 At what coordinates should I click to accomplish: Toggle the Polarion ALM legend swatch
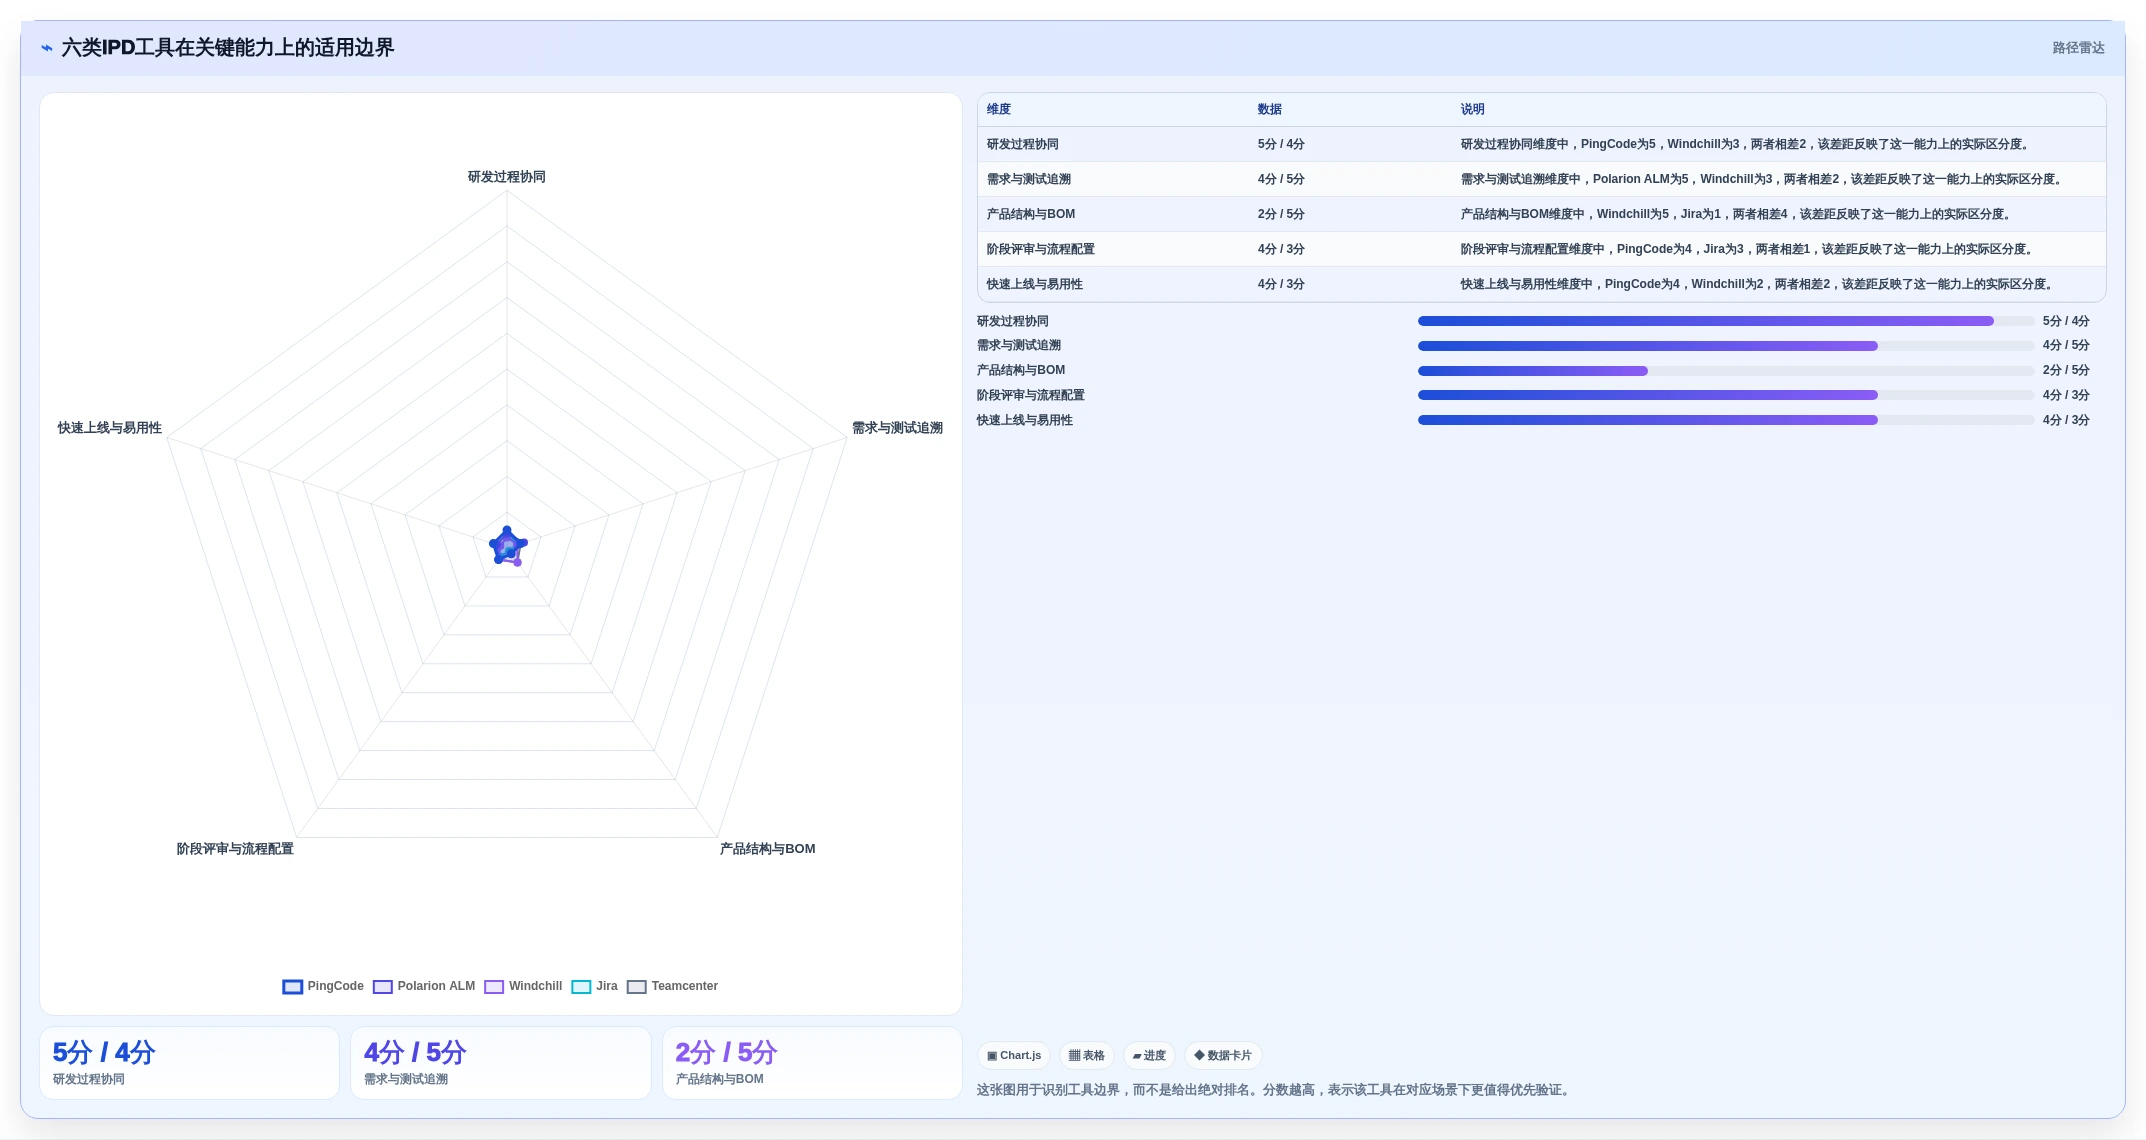pos(382,987)
